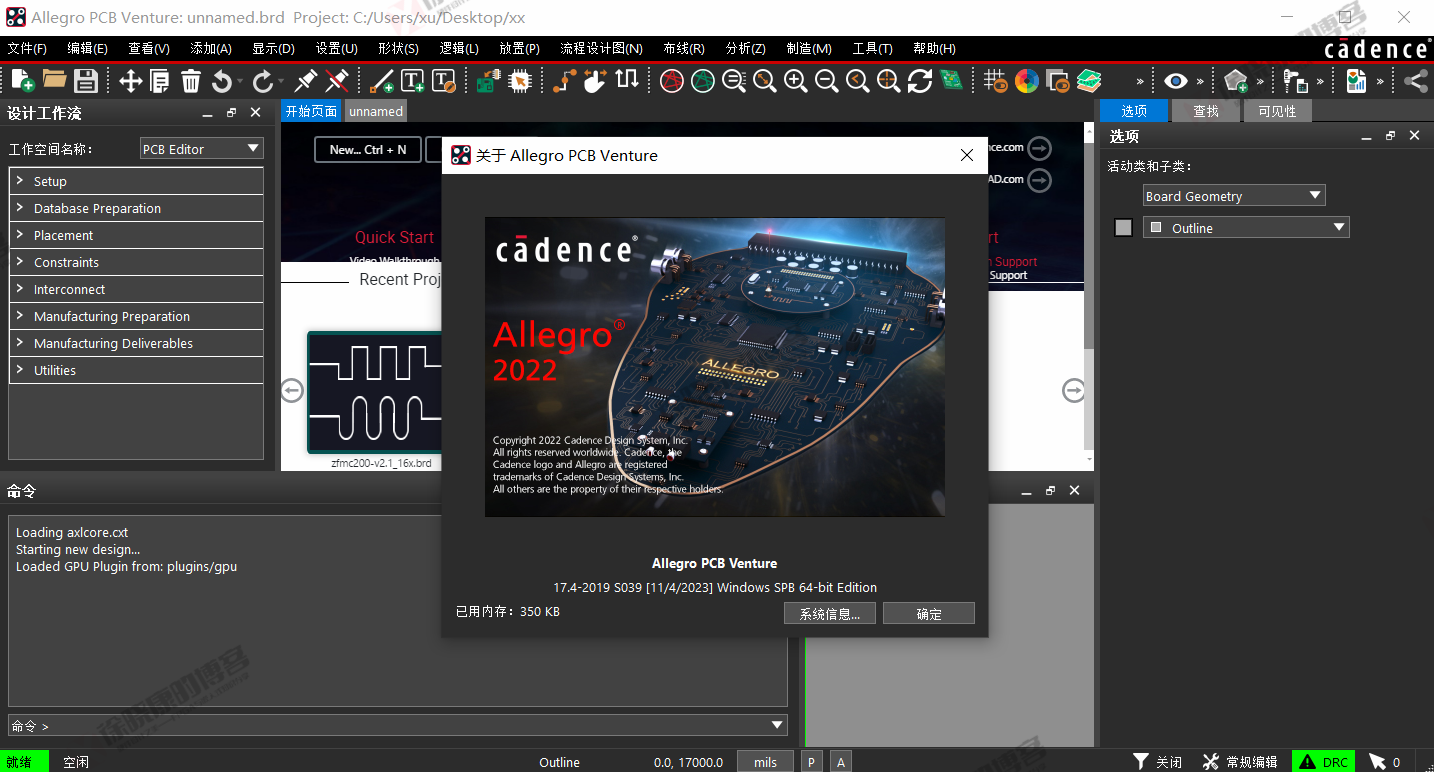
Task: Toggle the eye visibility icon
Action: 1175,81
